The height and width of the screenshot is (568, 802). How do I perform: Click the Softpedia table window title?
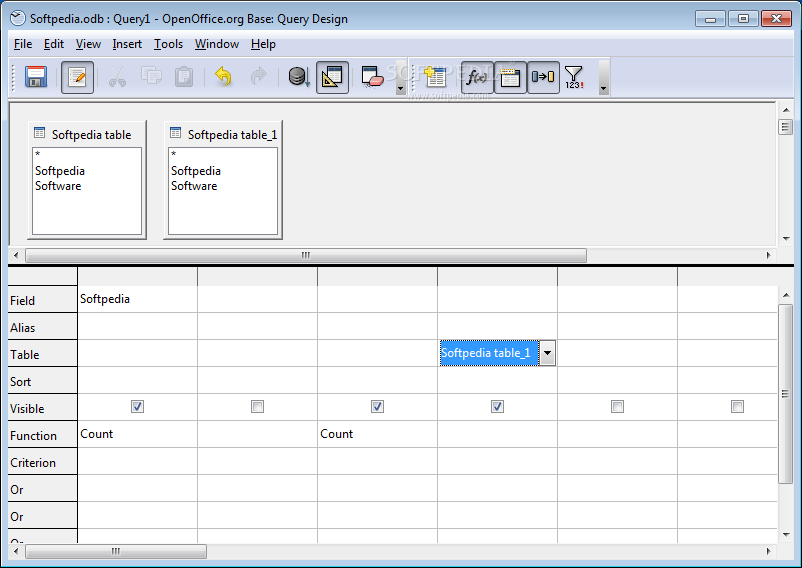click(x=92, y=134)
